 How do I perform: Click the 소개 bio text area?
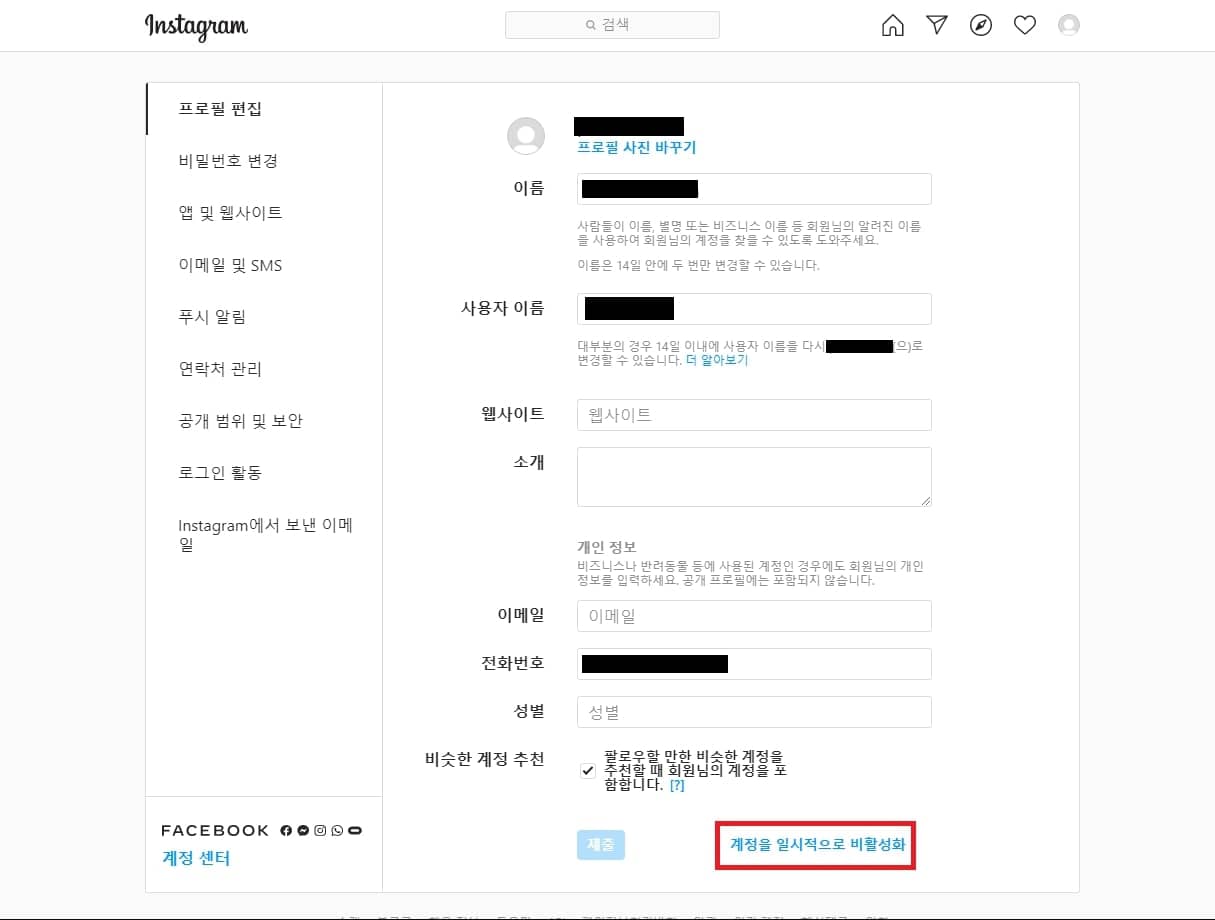(x=754, y=477)
